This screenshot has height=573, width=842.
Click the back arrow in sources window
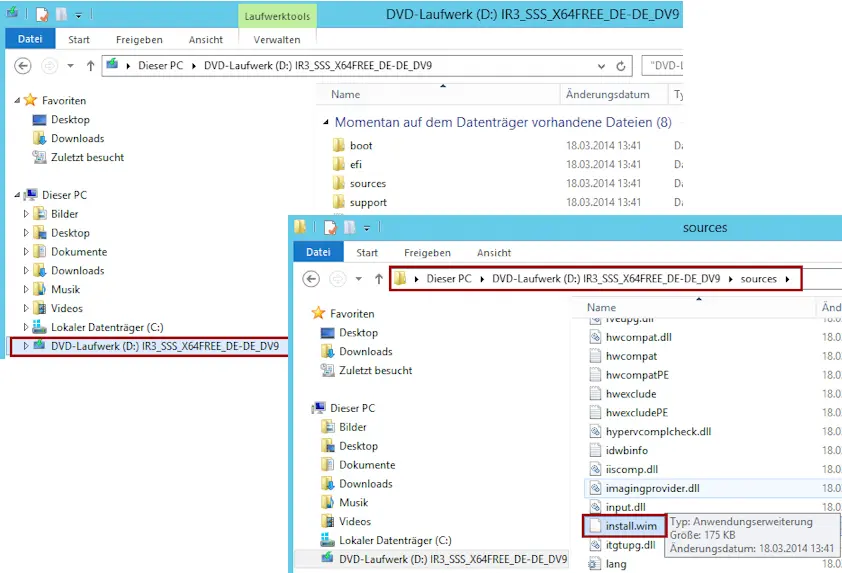[311, 278]
